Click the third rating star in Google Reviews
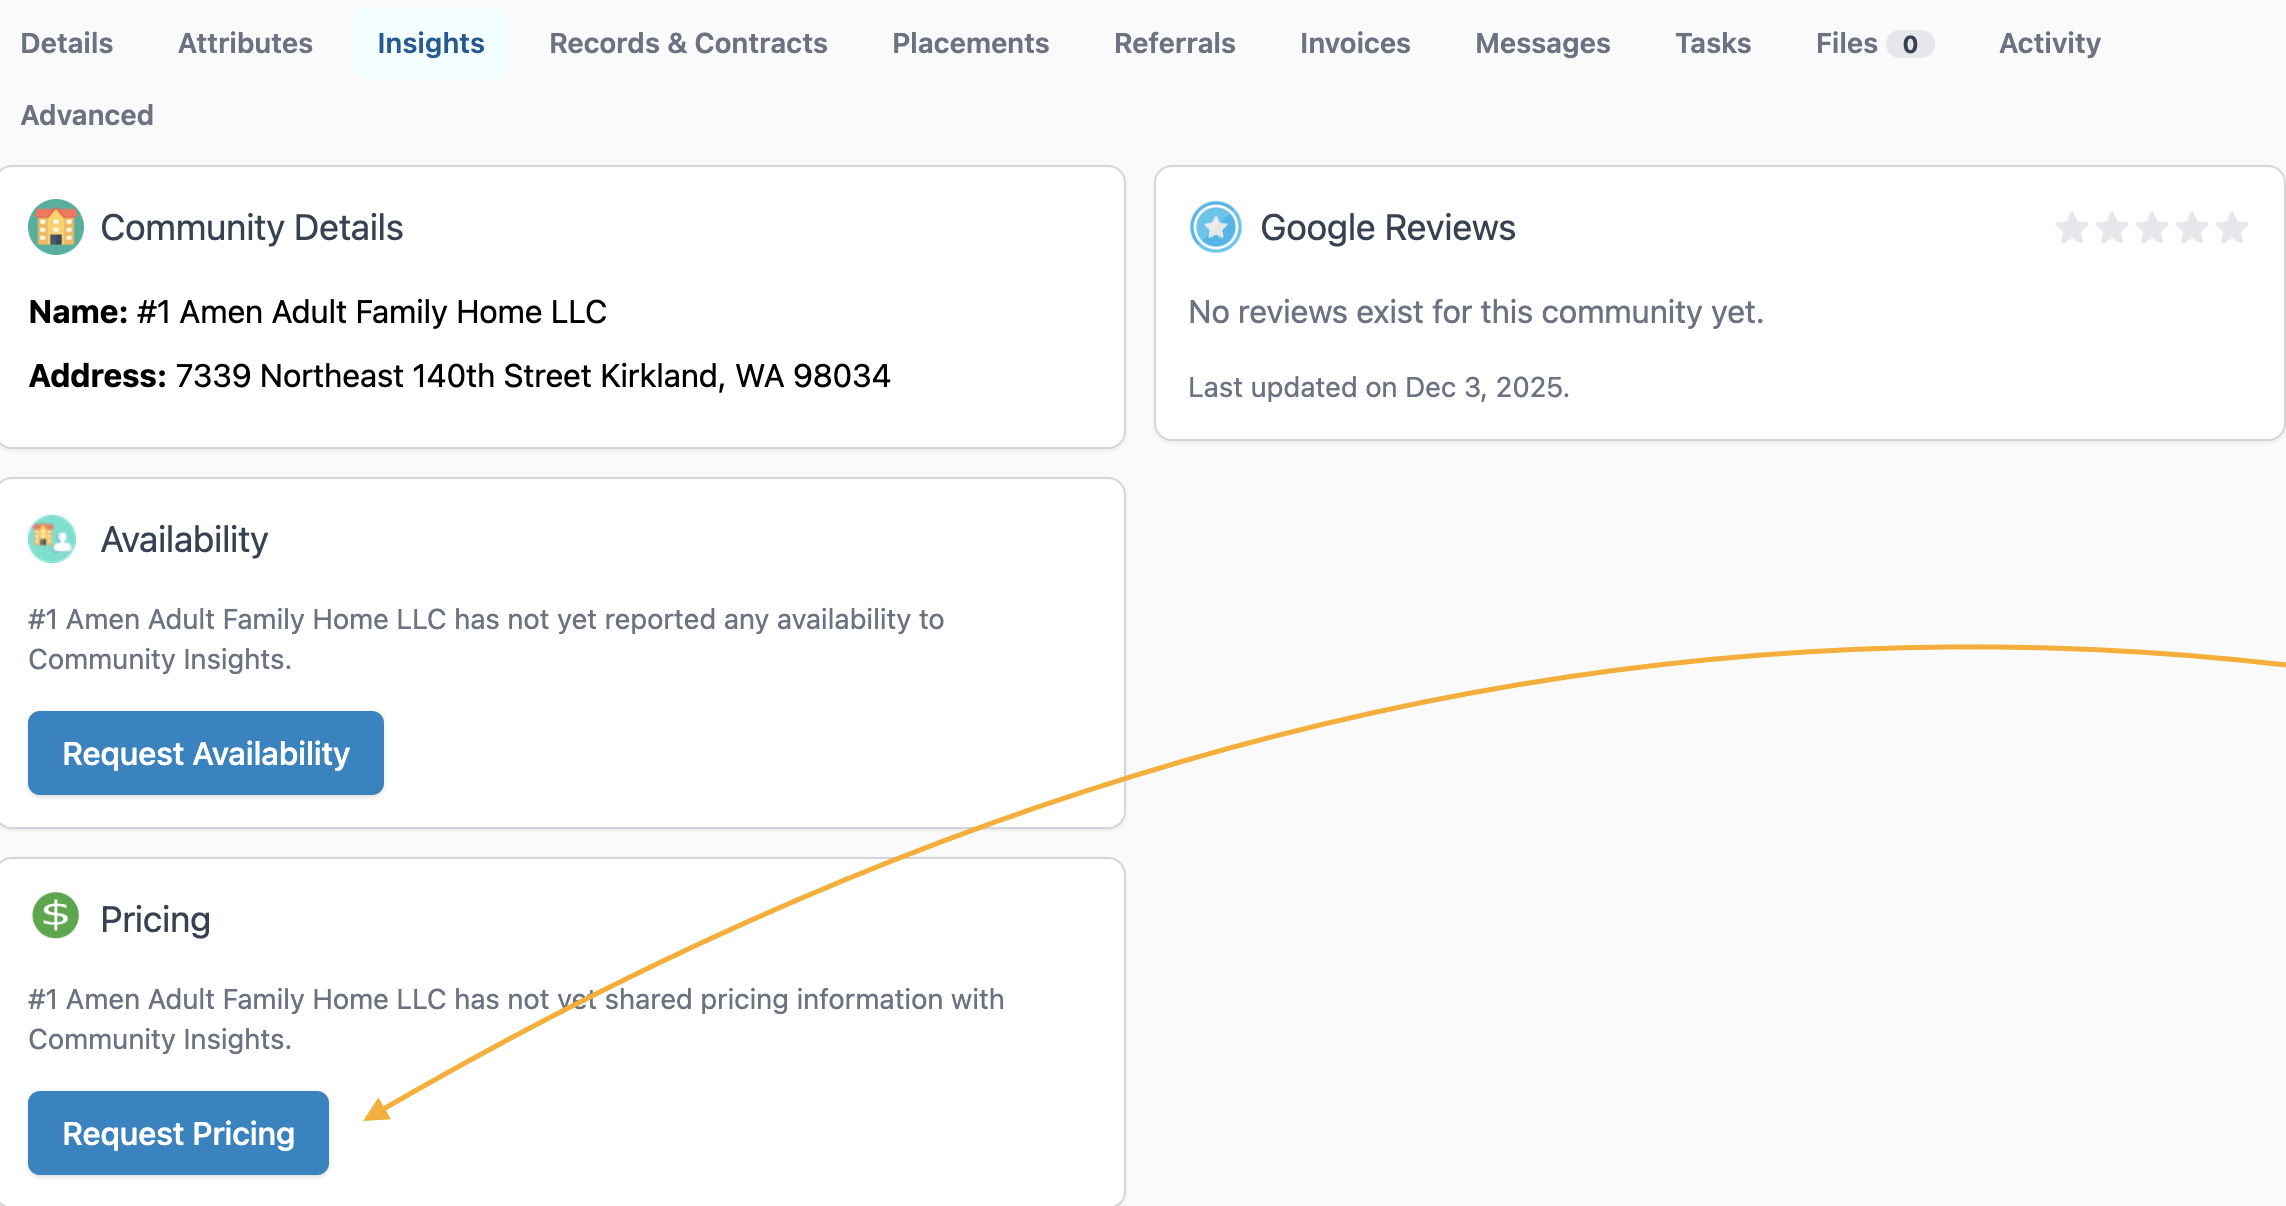The height and width of the screenshot is (1206, 2286). tap(2151, 228)
